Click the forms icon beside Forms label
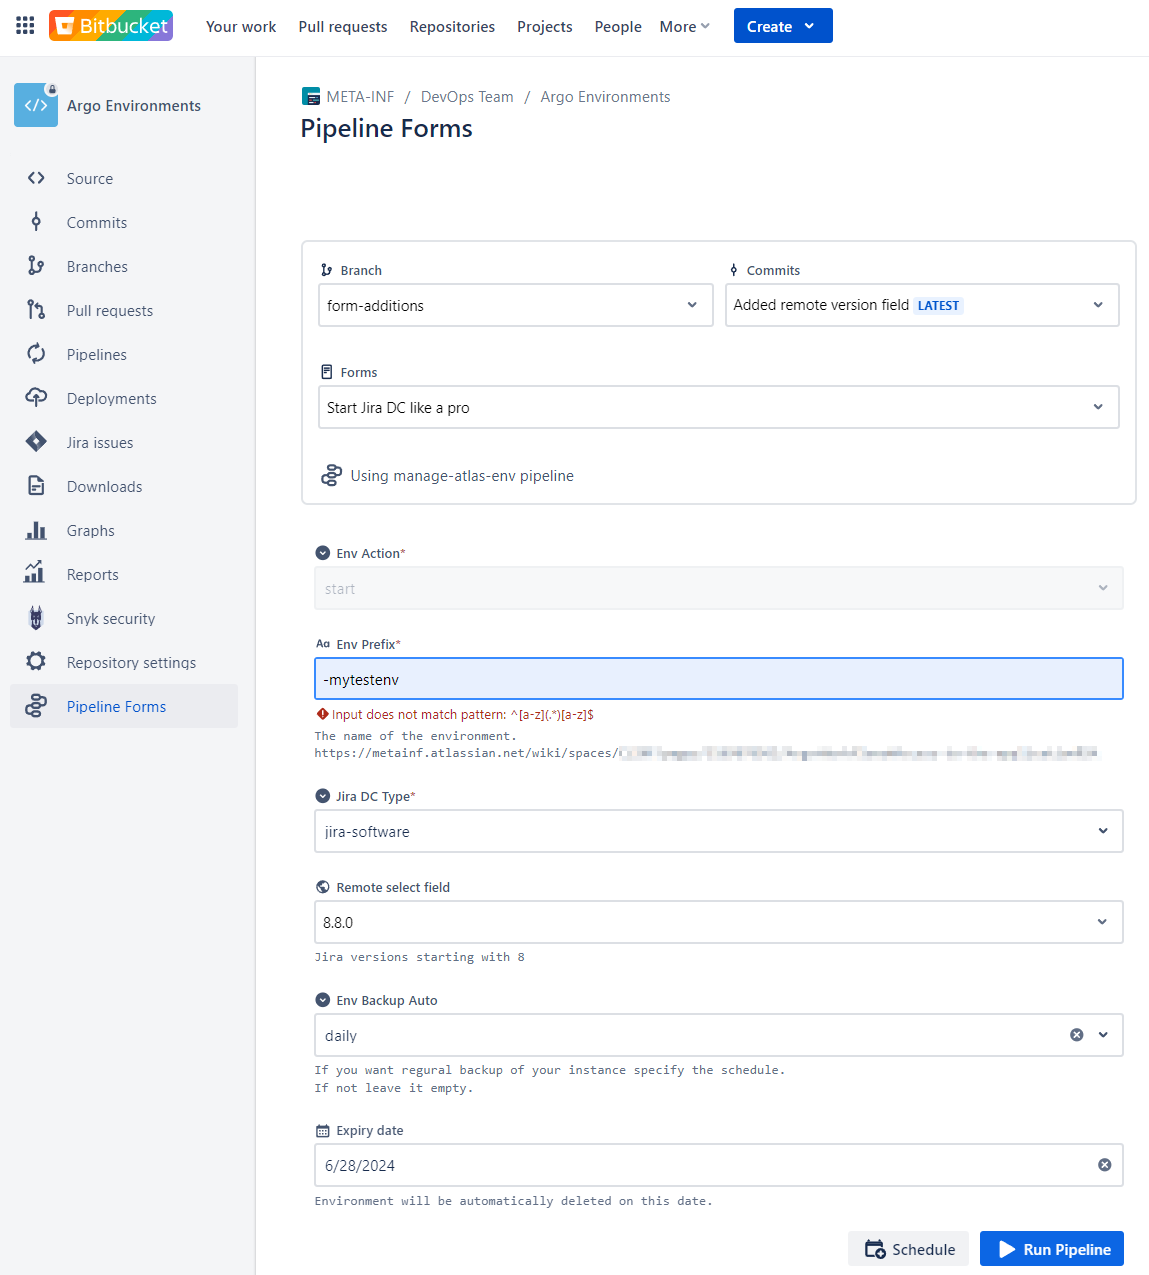The height and width of the screenshot is (1275, 1149). 326,372
